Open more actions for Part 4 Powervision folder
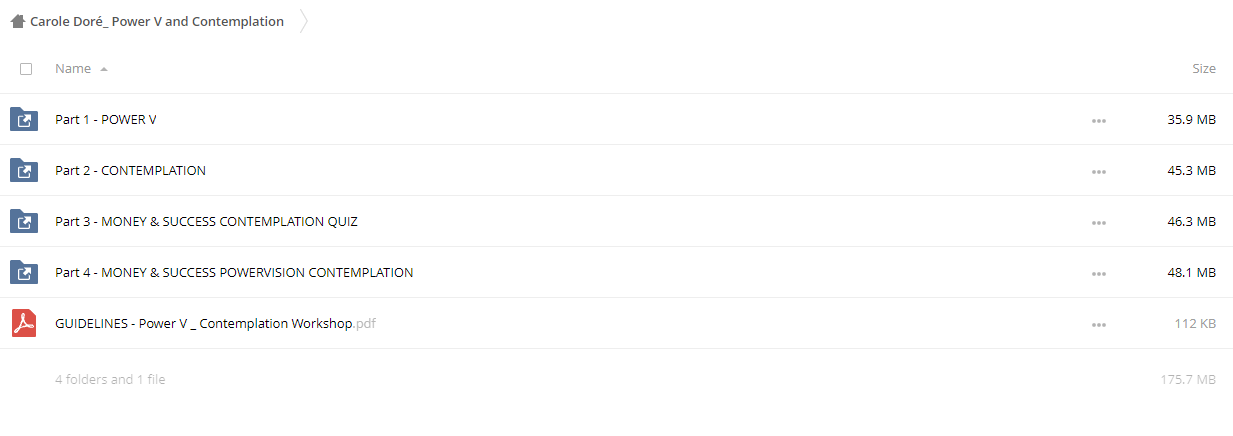1233x436 pixels. point(1099,273)
